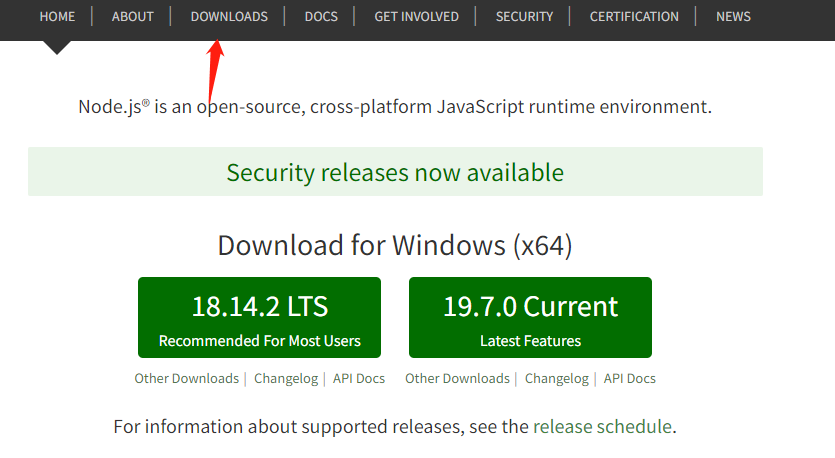
Task: View the Changelog for 19.7.0 Current
Action: 556,378
